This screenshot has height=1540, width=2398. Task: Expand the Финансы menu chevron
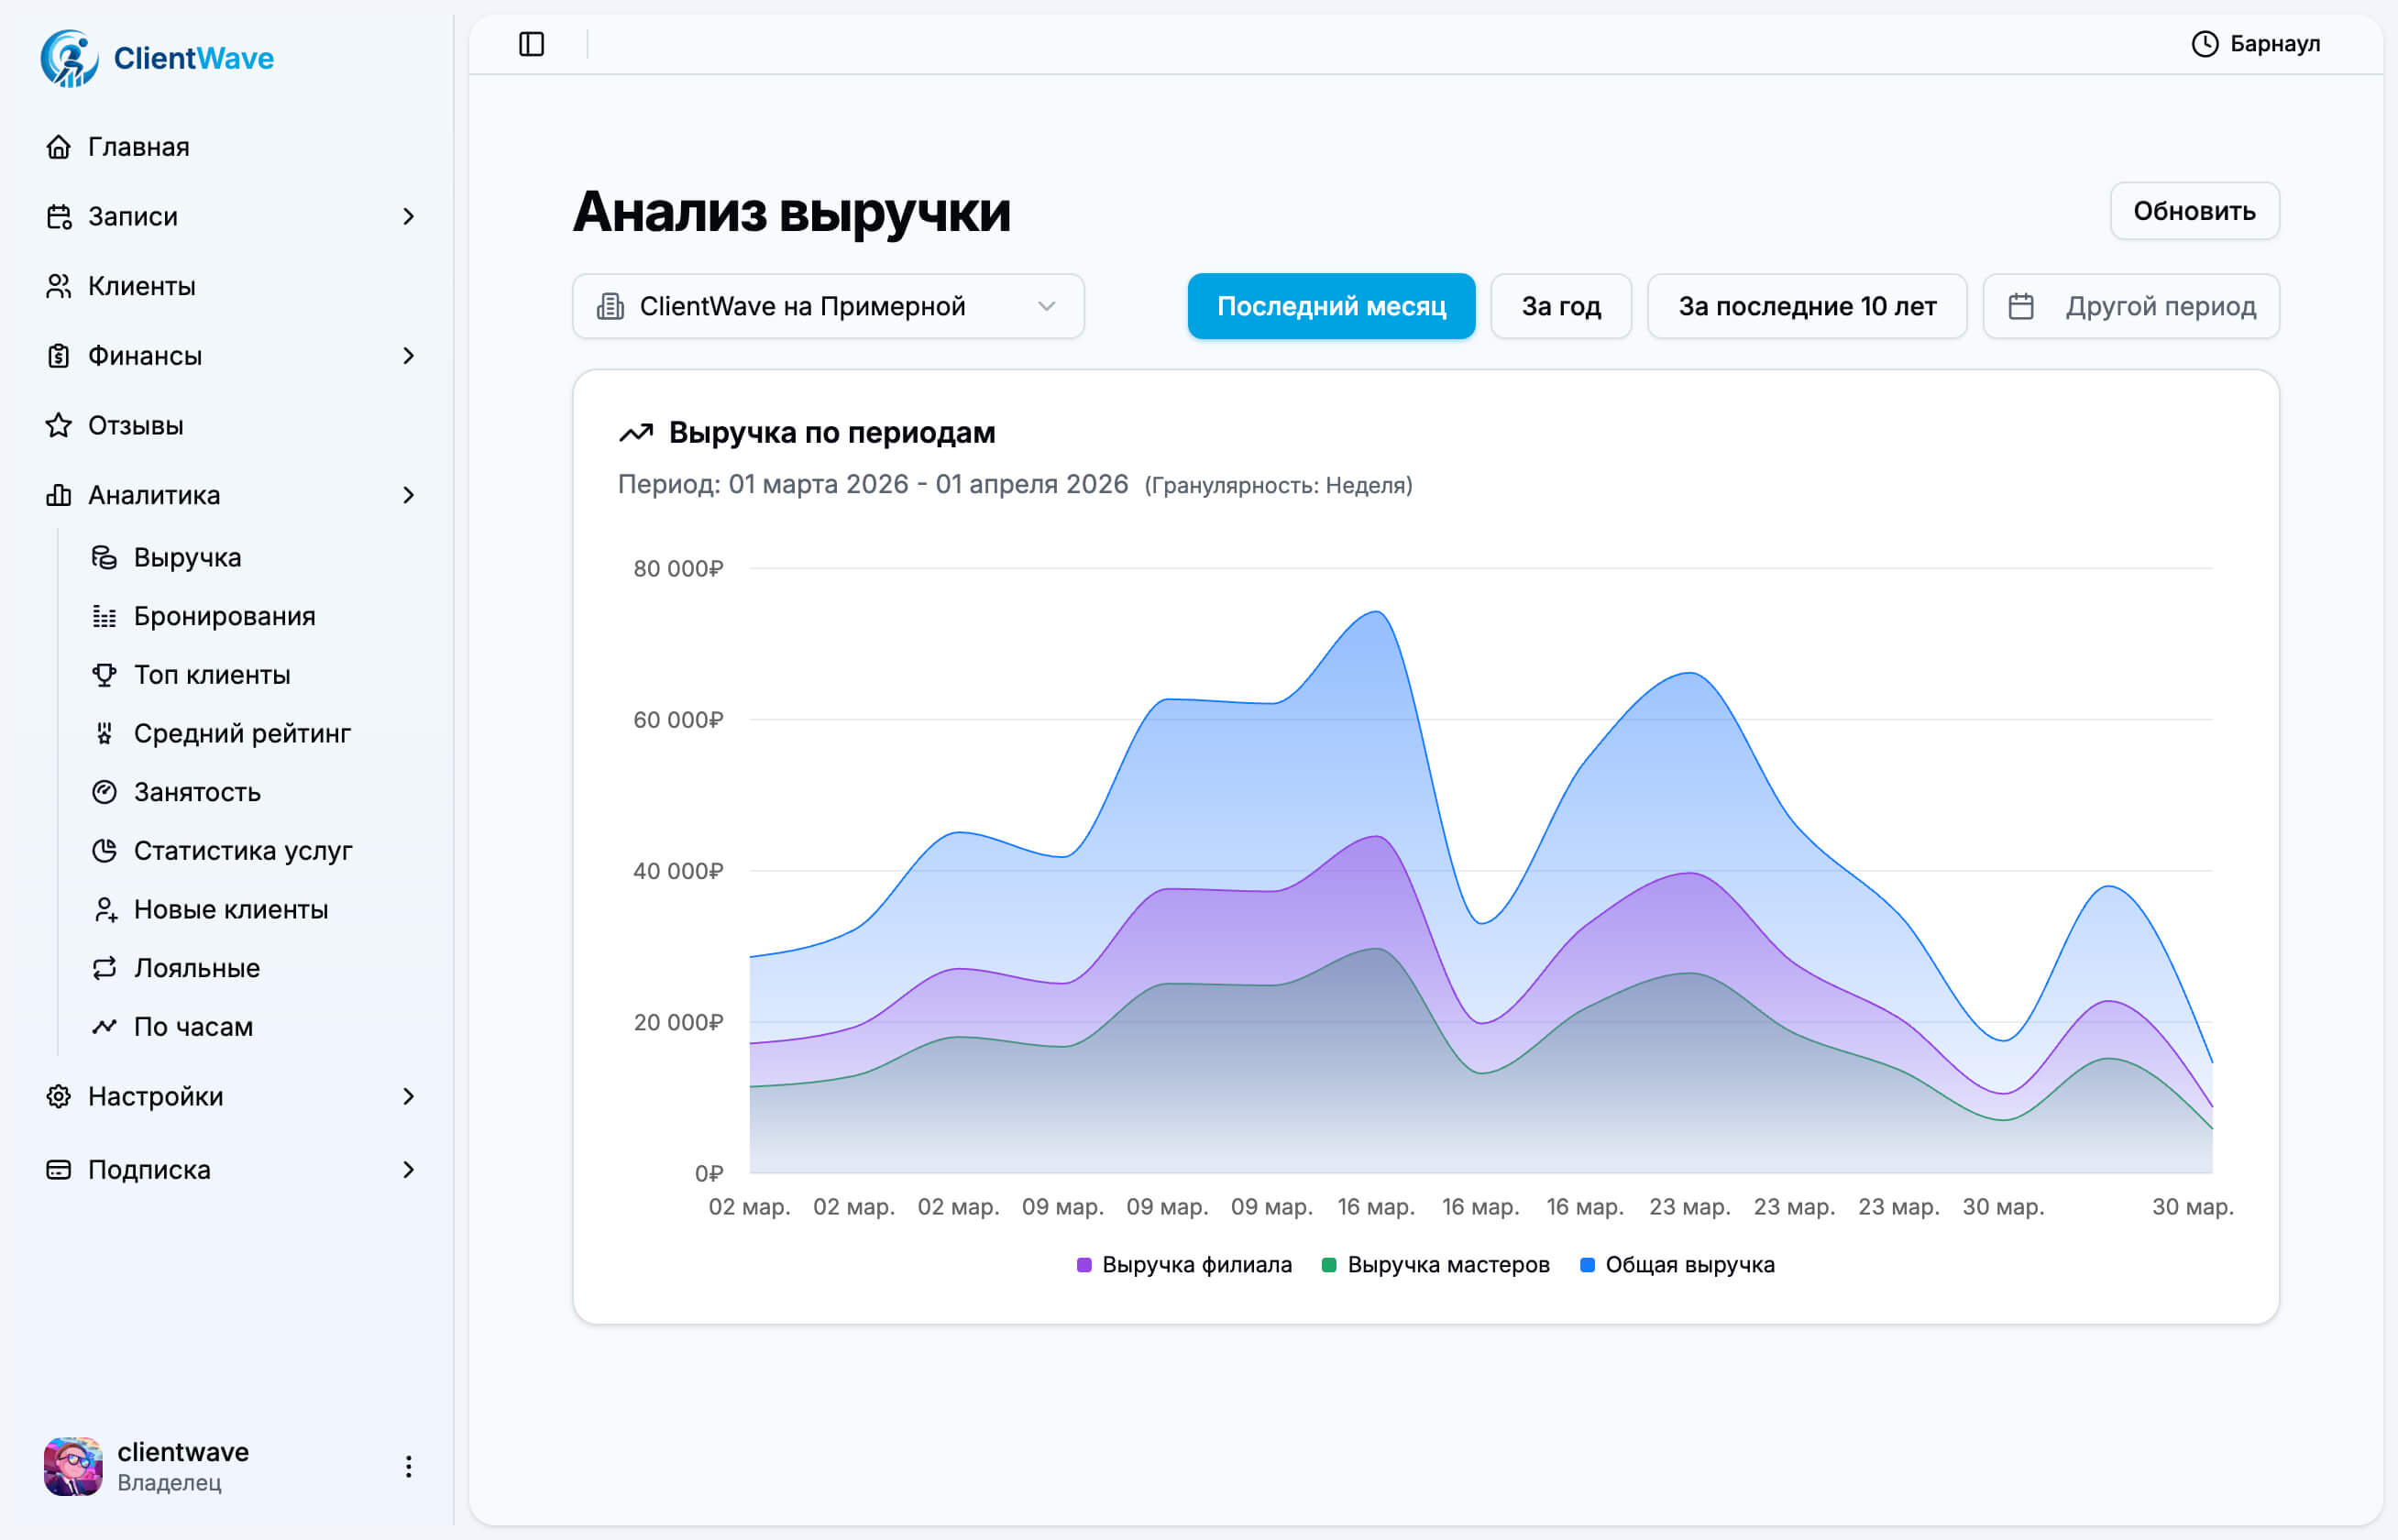(408, 356)
